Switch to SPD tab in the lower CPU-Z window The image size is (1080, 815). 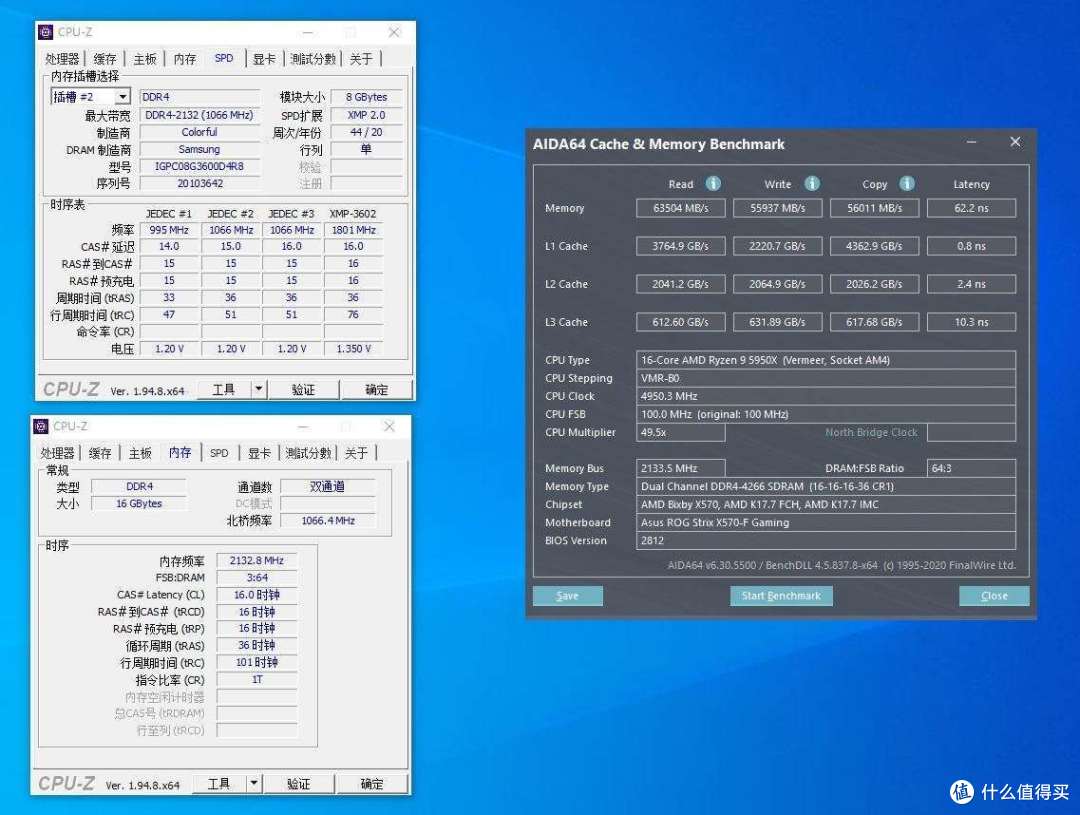tap(218, 453)
